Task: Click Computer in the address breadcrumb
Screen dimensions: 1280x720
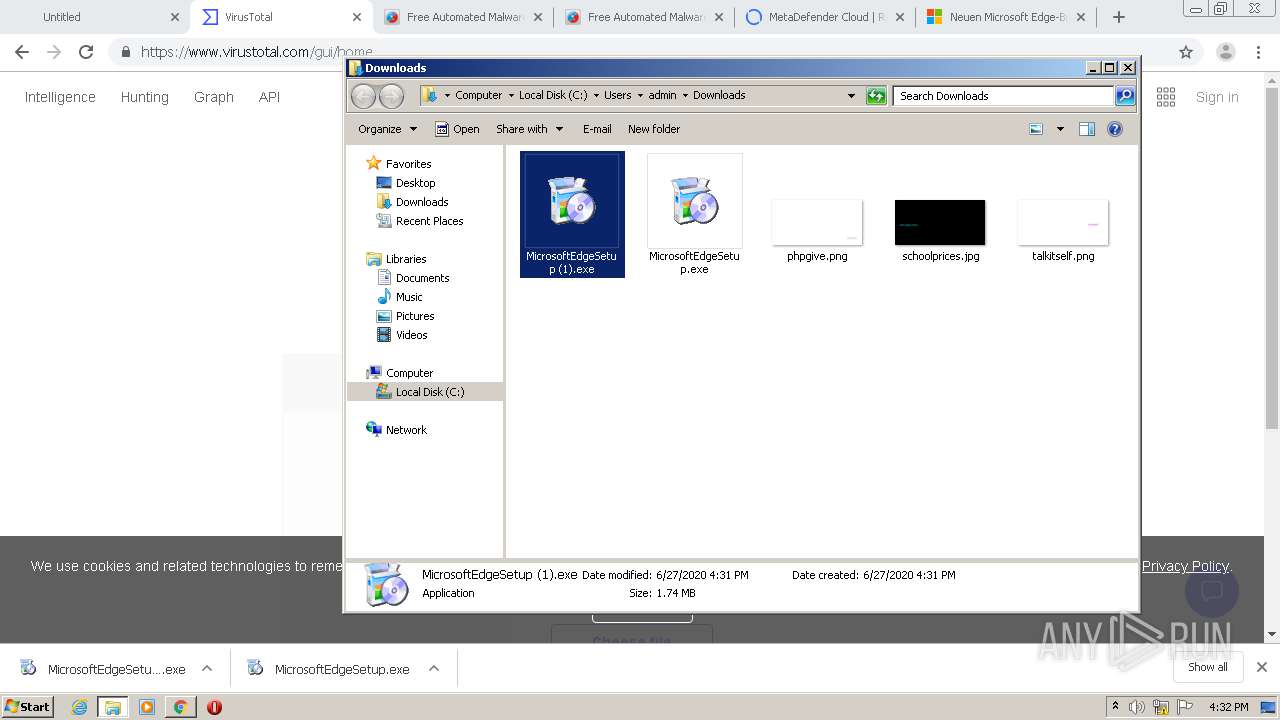Action: 478,95
